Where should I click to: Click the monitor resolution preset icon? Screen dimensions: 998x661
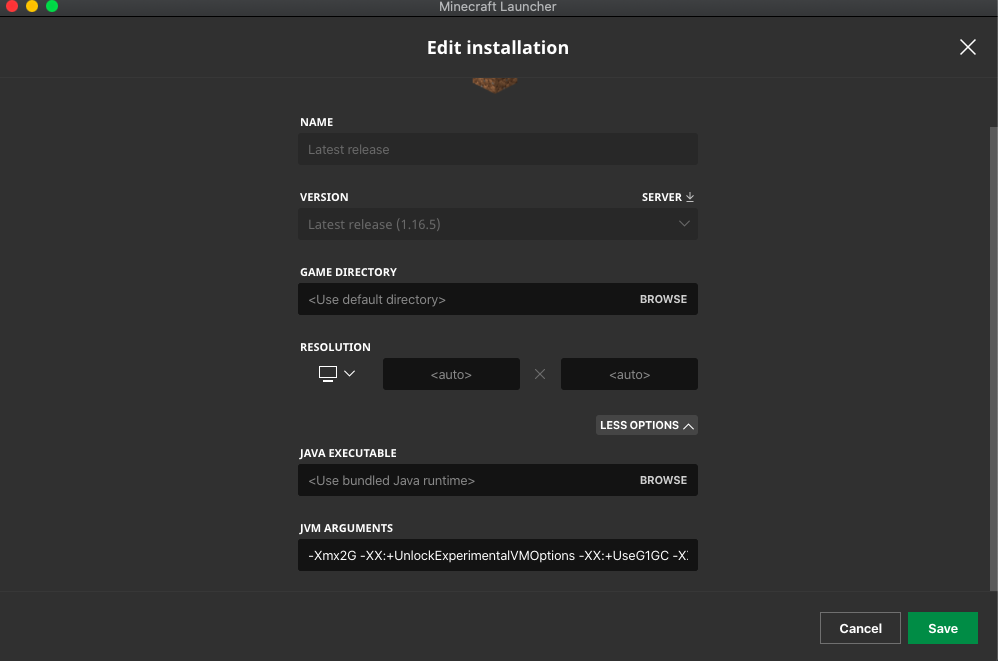click(327, 374)
